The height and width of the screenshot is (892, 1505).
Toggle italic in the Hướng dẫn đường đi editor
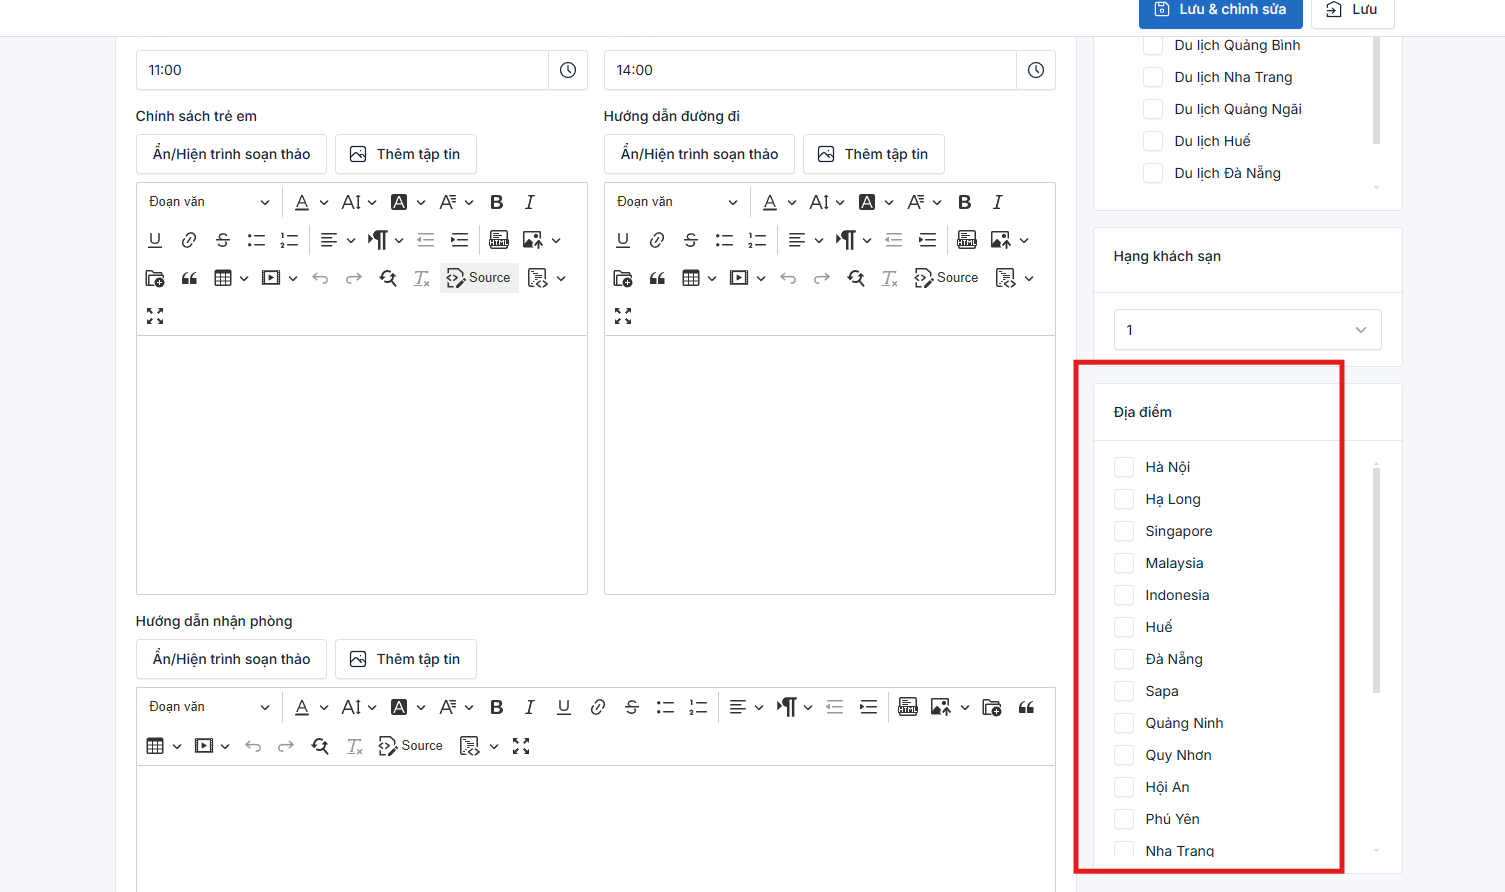[997, 202]
